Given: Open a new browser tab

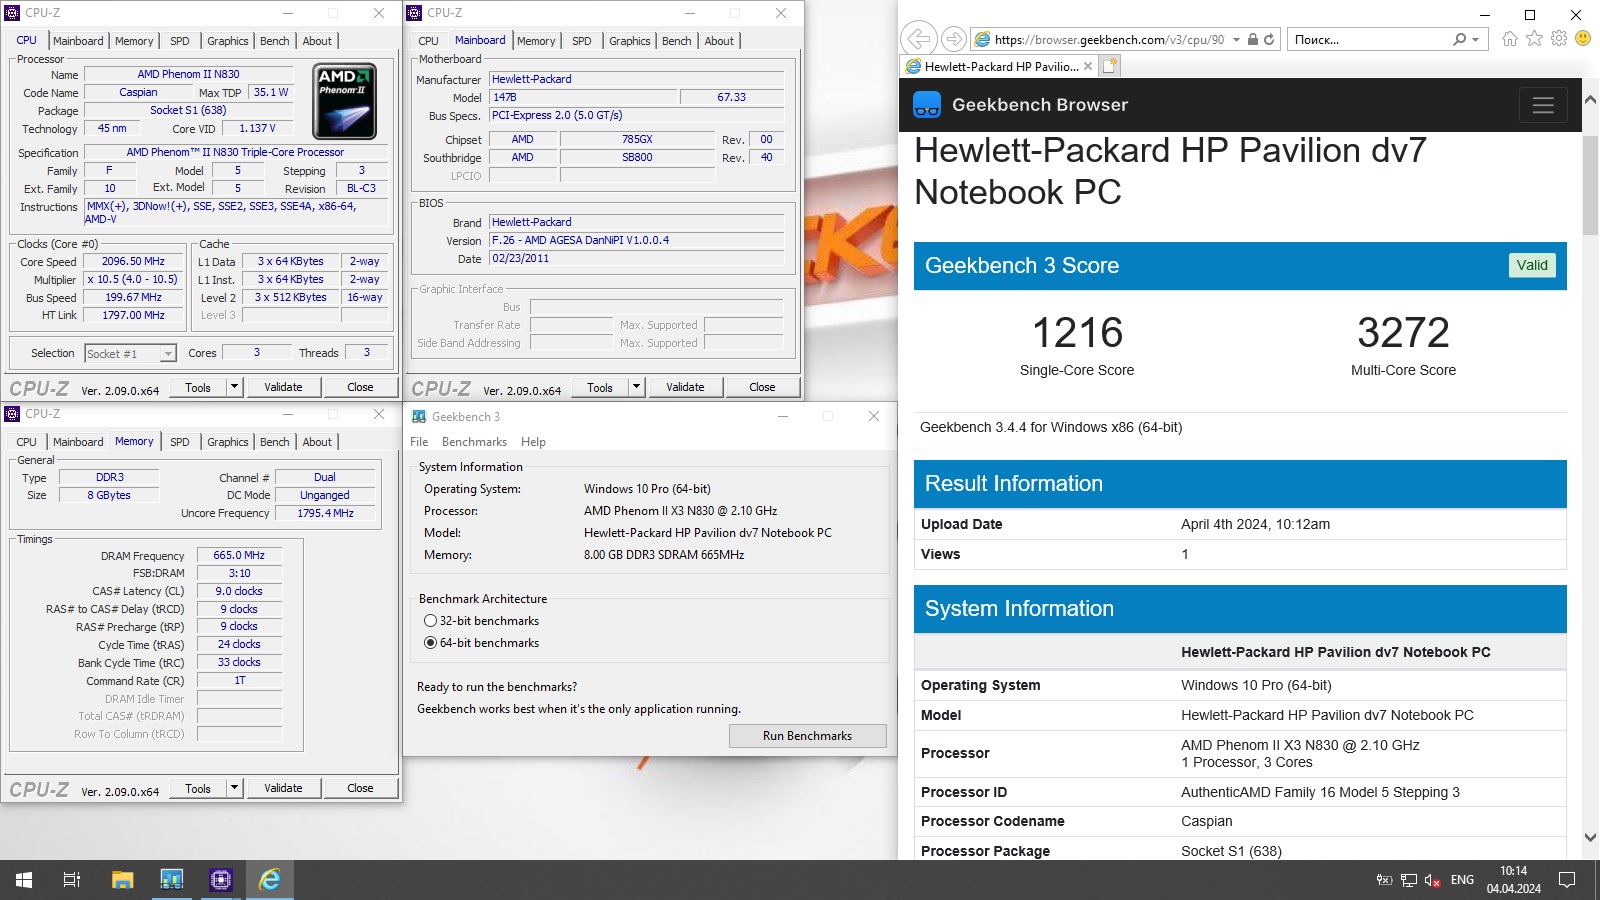Looking at the screenshot, I should coord(1110,66).
